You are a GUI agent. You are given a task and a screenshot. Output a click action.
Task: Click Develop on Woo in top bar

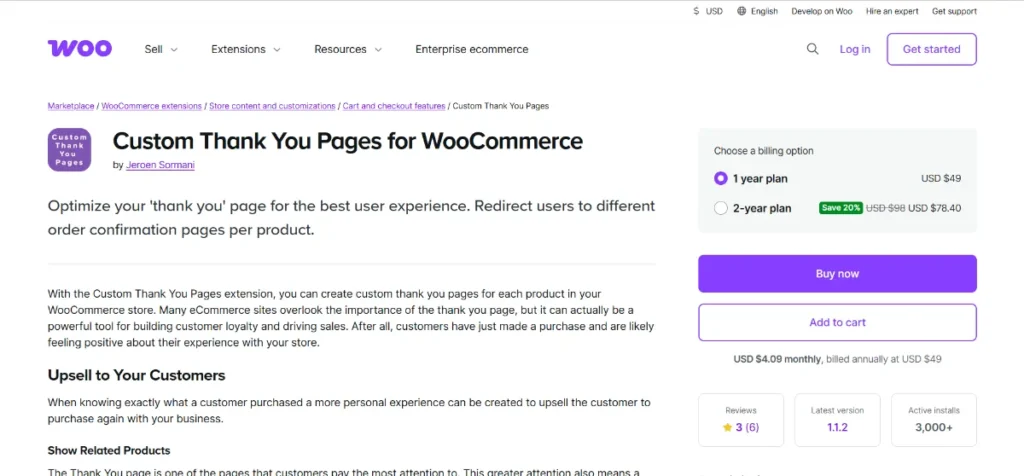821,11
